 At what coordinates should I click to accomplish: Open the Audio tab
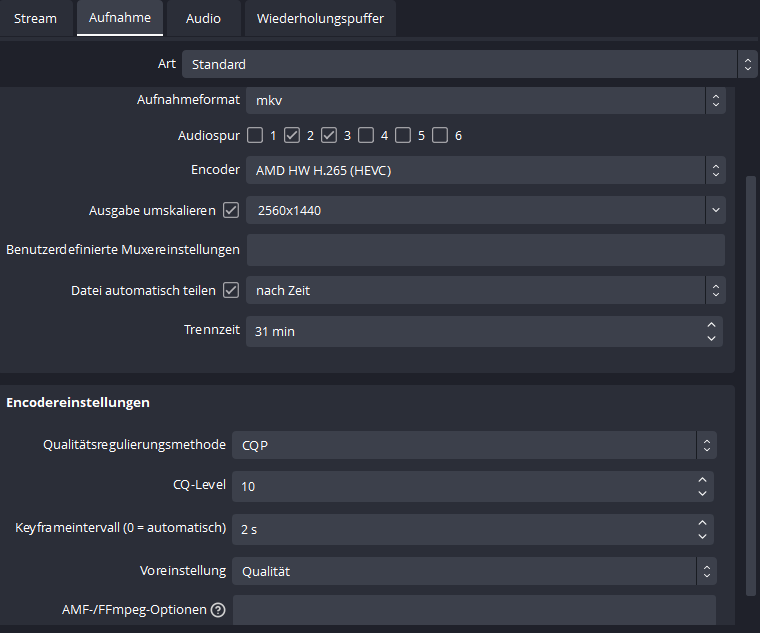[203, 18]
